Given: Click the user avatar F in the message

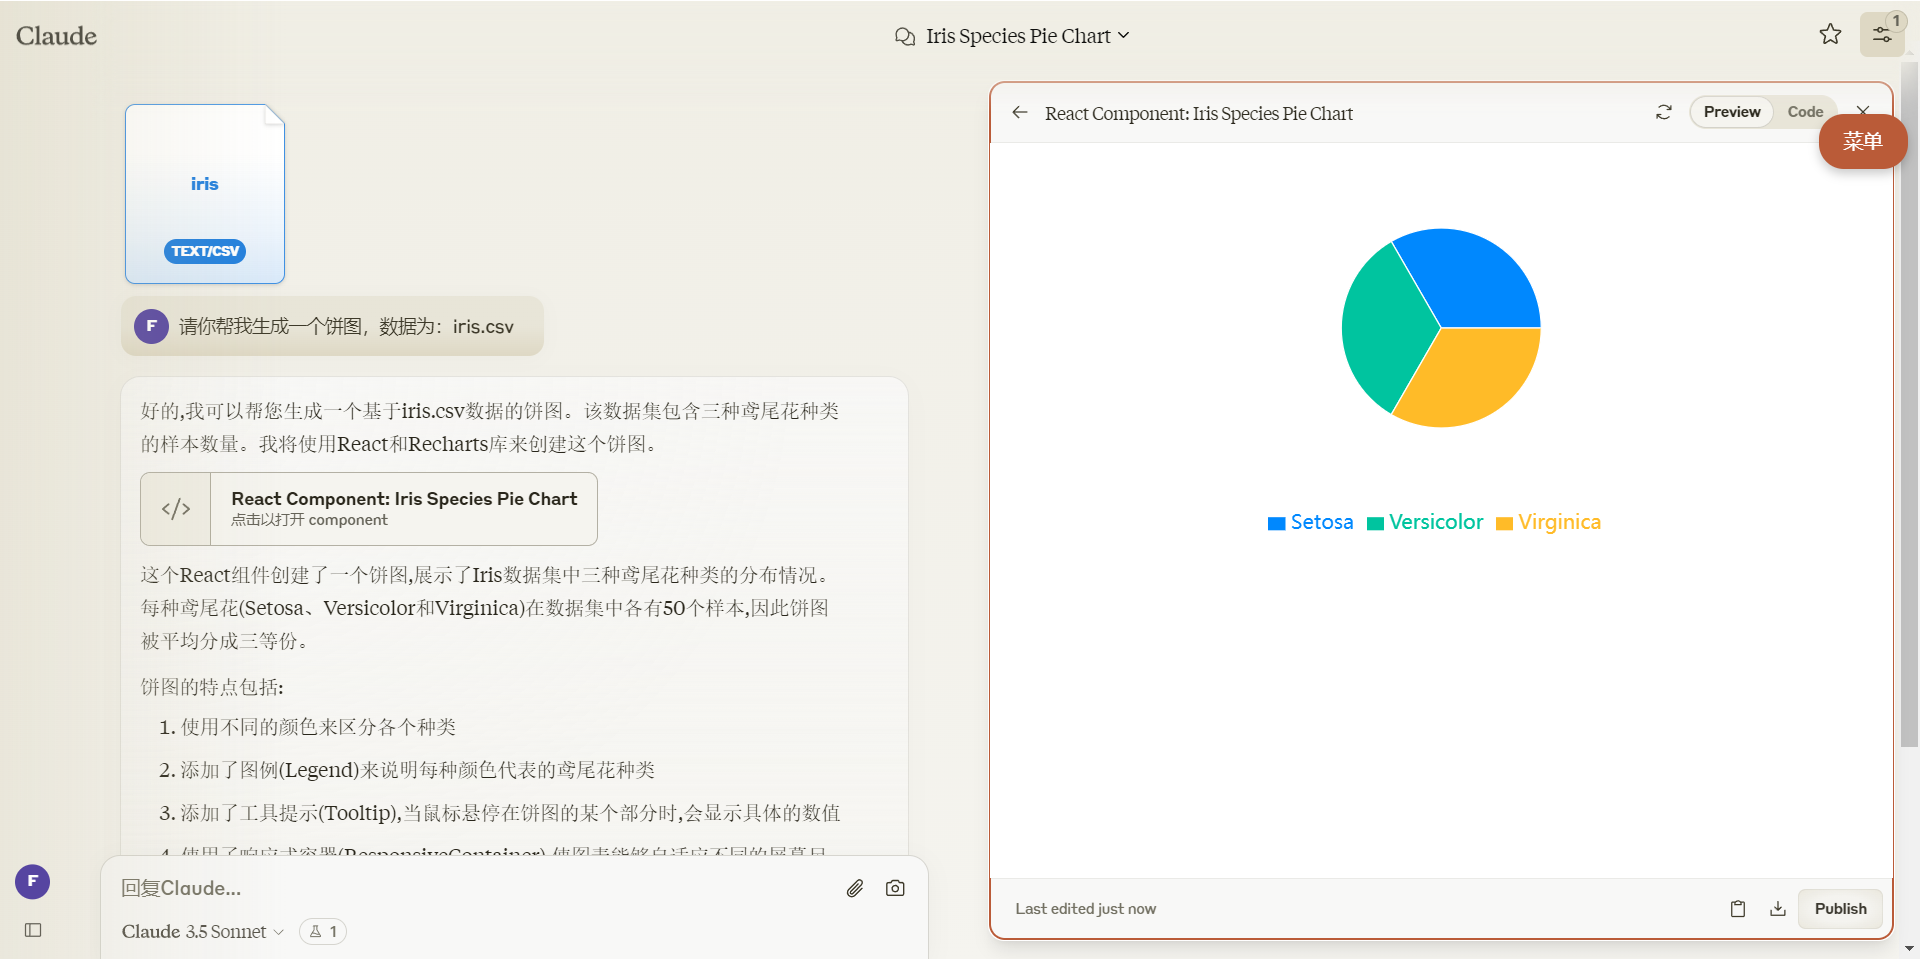Looking at the screenshot, I should coord(151,326).
